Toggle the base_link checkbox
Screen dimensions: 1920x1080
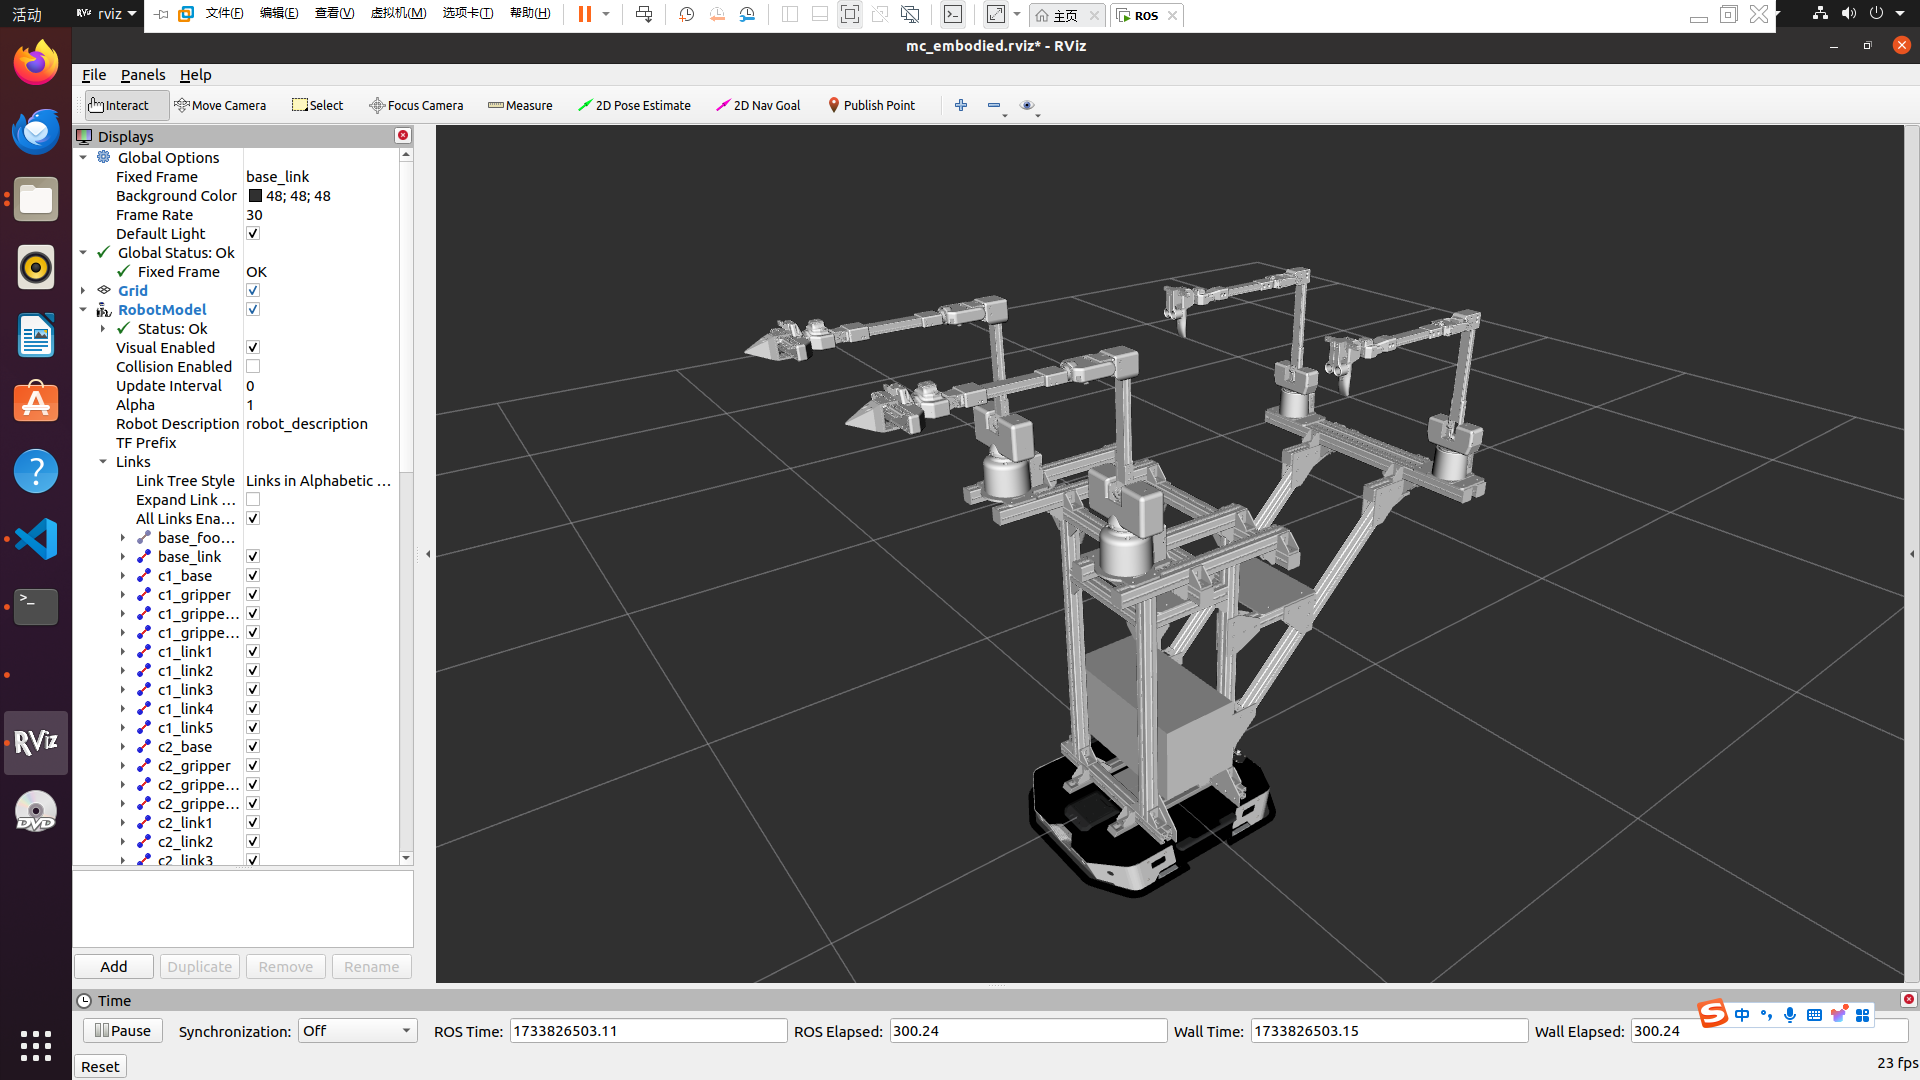click(253, 556)
